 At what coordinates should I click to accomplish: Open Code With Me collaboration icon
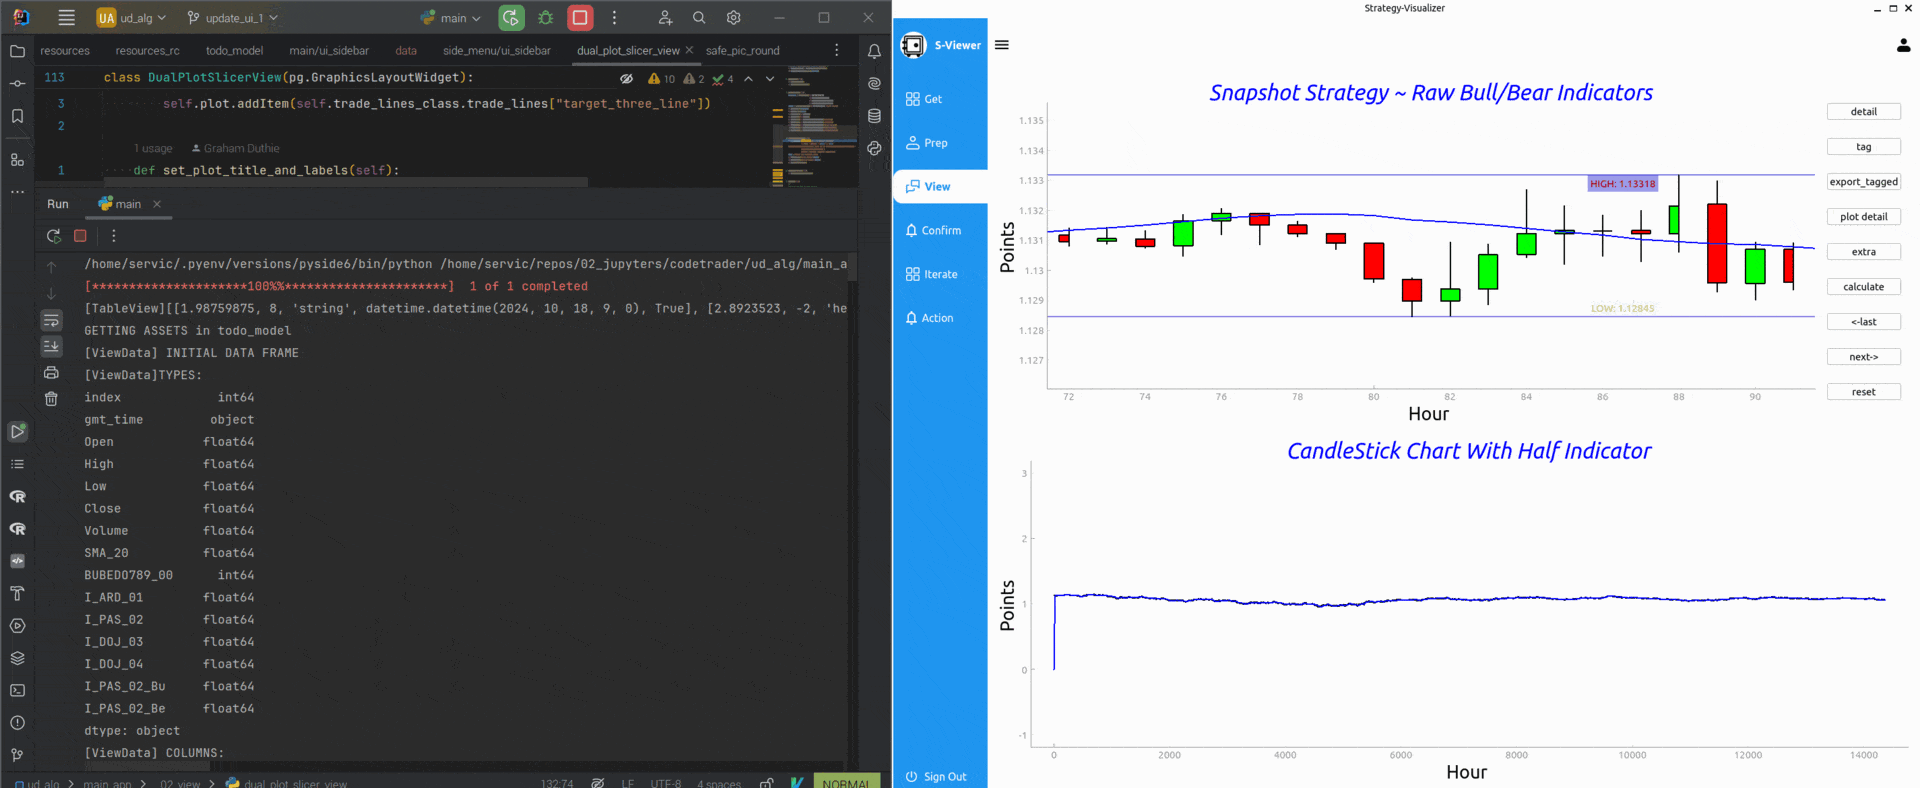tap(665, 17)
